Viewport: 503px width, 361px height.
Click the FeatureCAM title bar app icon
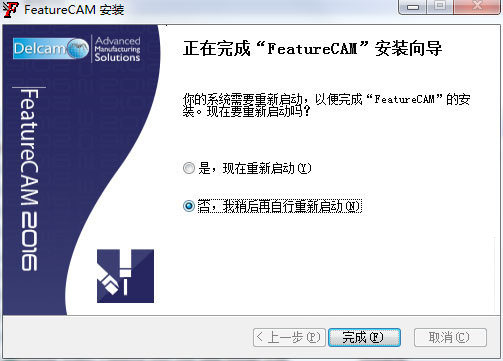coord(10,9)
